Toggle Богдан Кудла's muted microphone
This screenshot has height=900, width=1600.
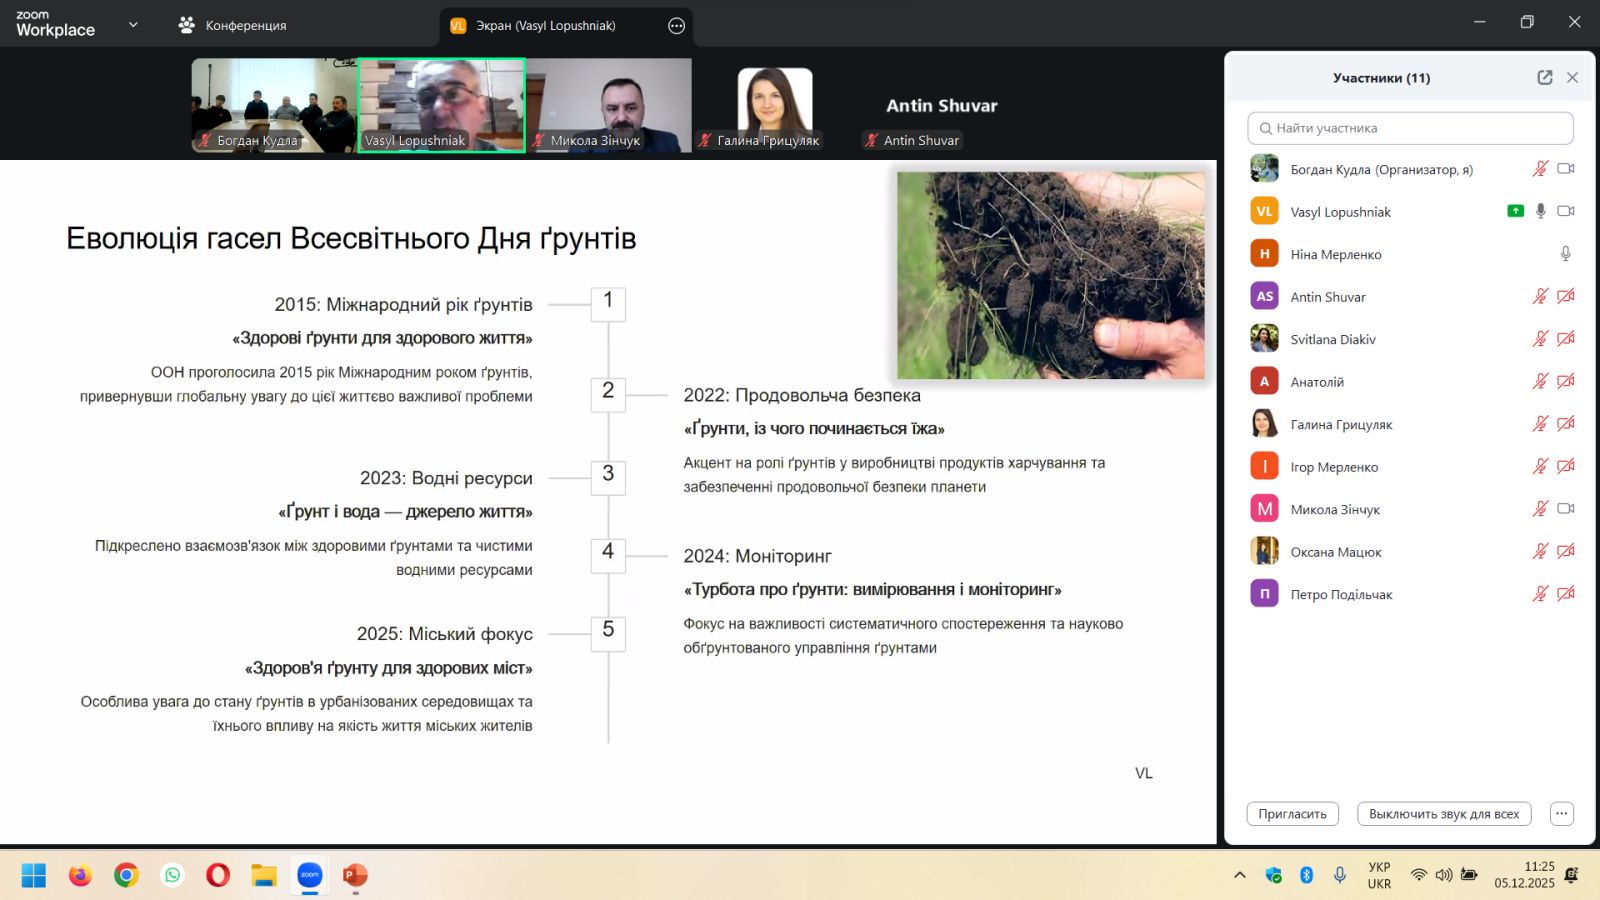point(1540,169)
